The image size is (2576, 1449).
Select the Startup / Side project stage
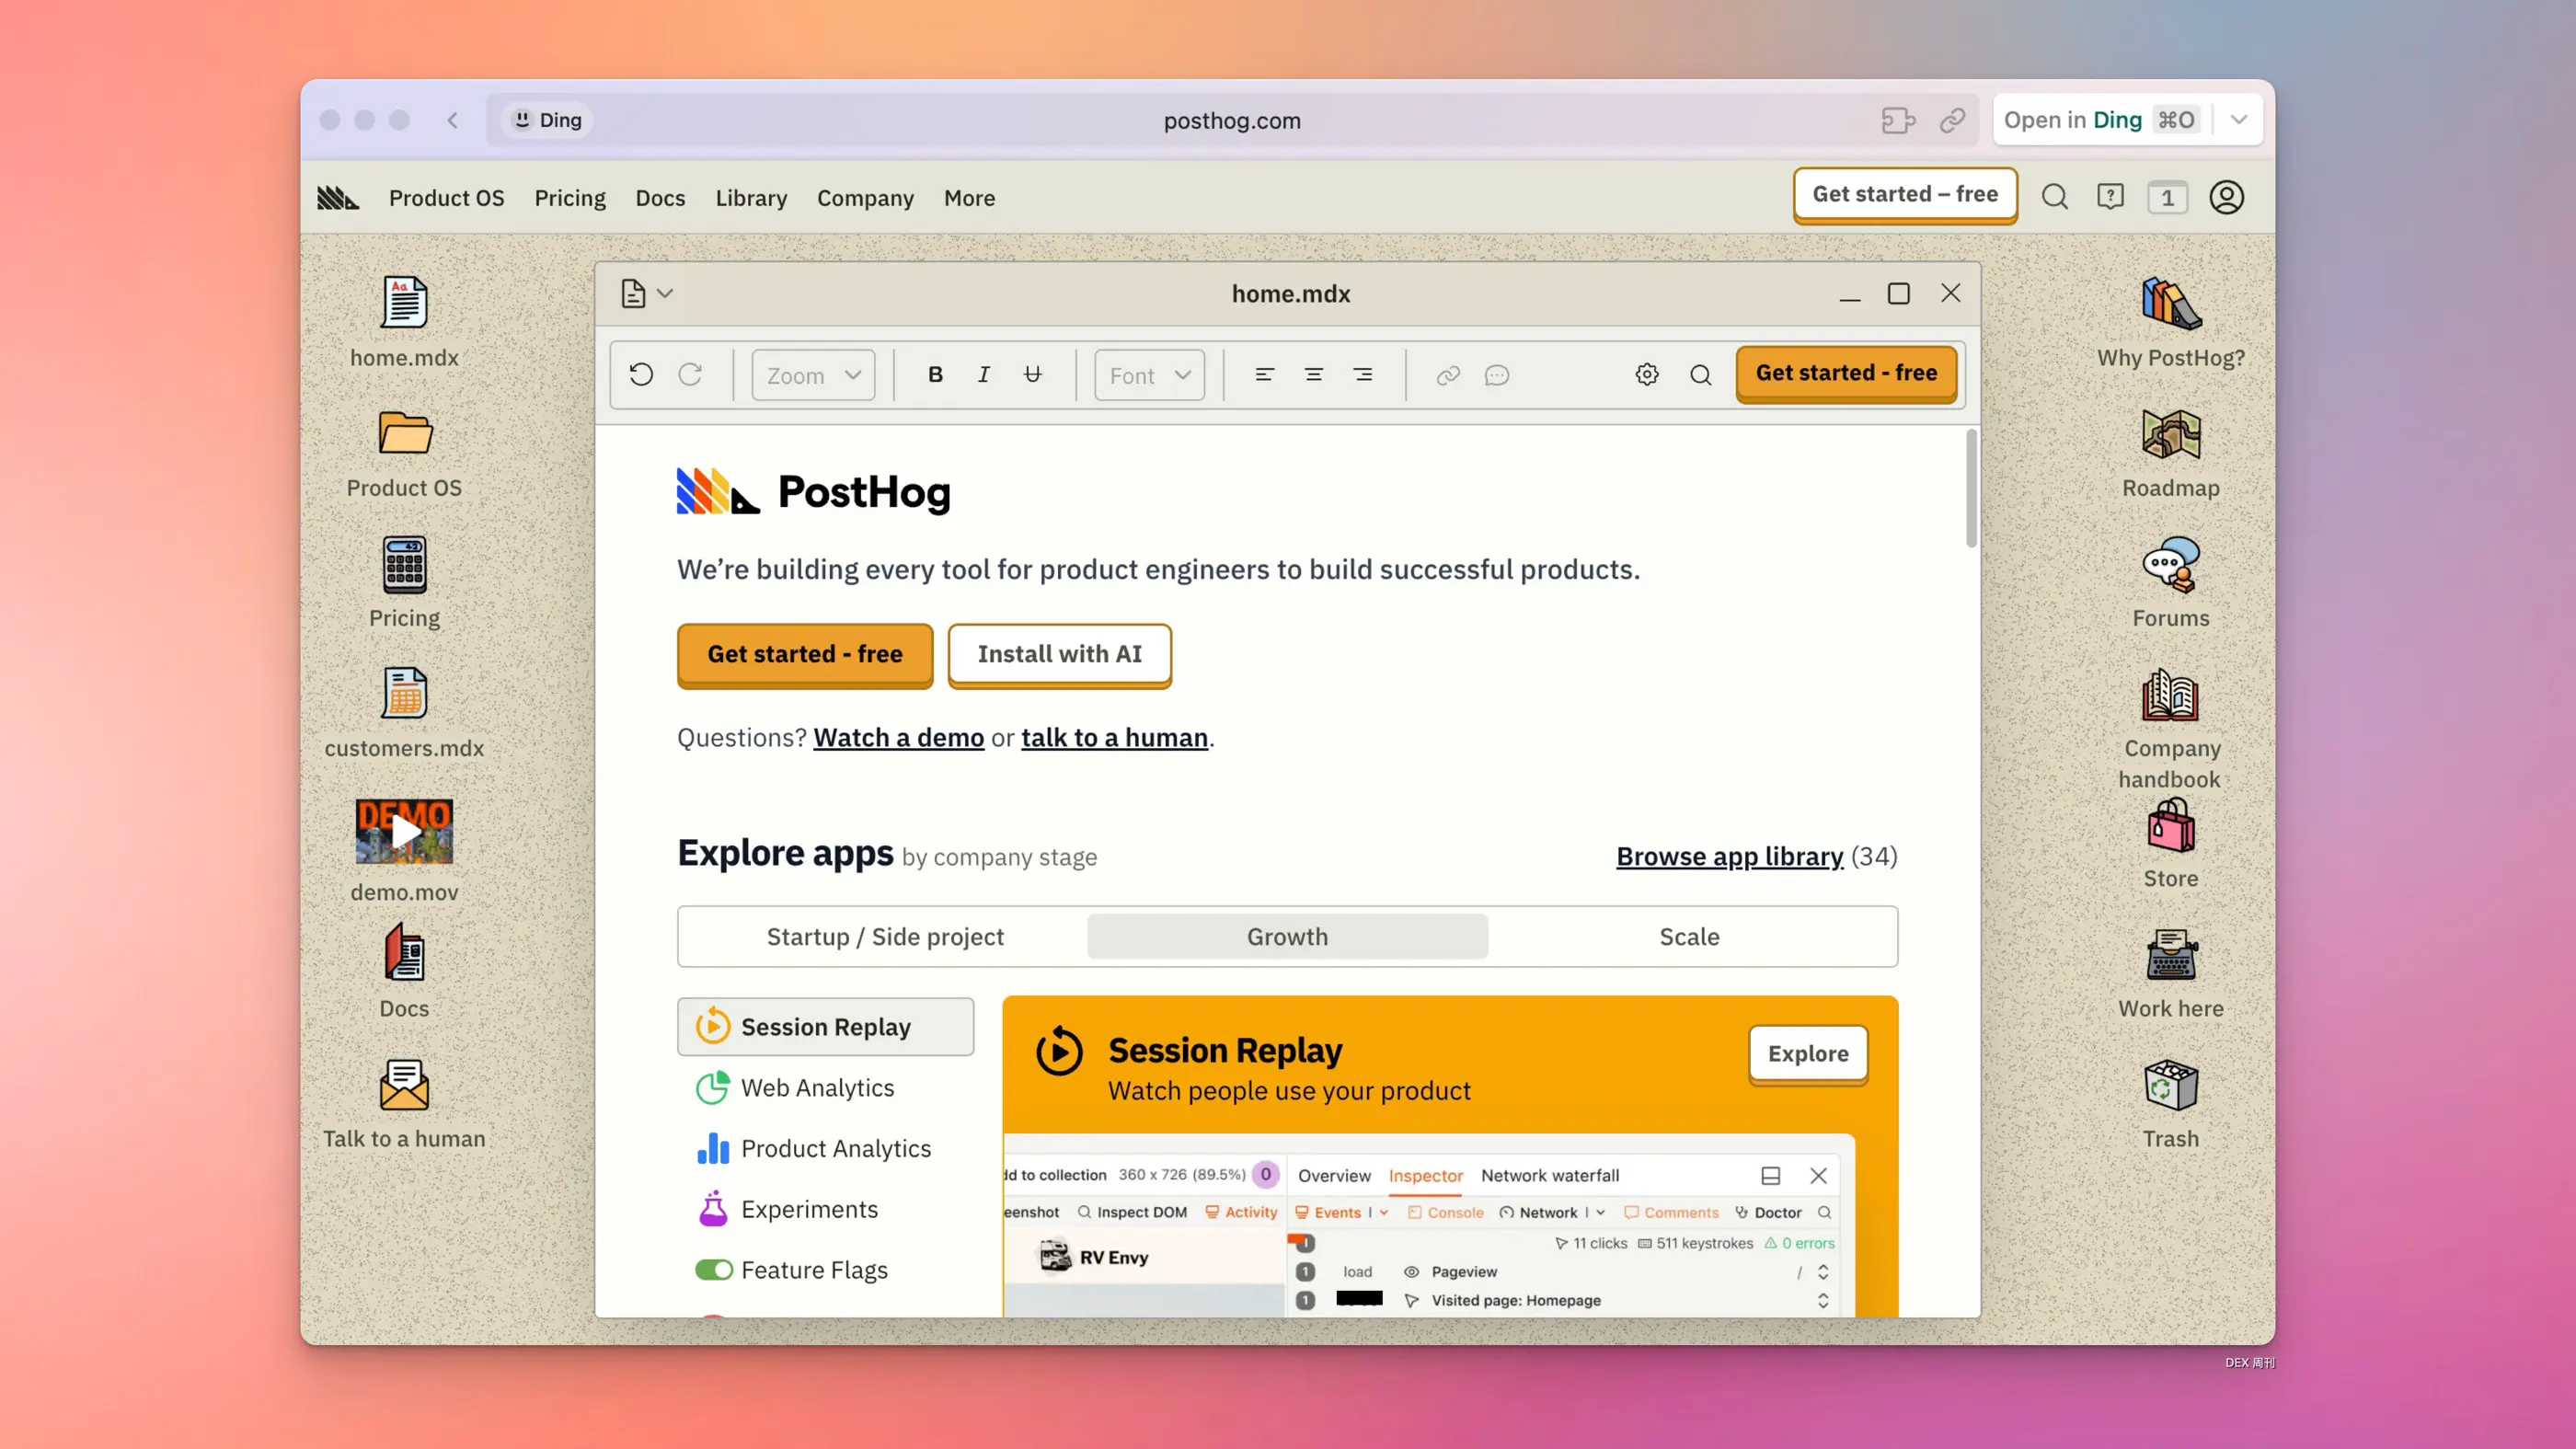pos(884,937)
